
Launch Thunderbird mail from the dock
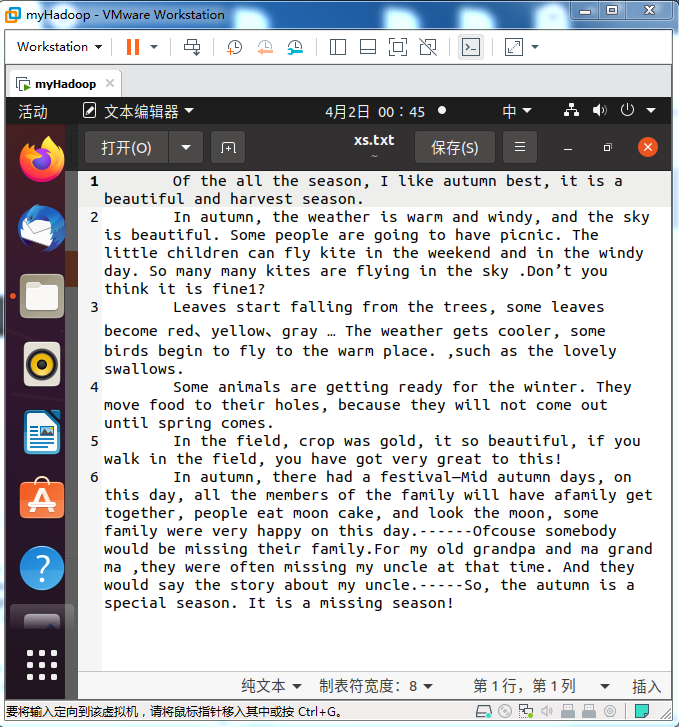(x=42, y=228)
